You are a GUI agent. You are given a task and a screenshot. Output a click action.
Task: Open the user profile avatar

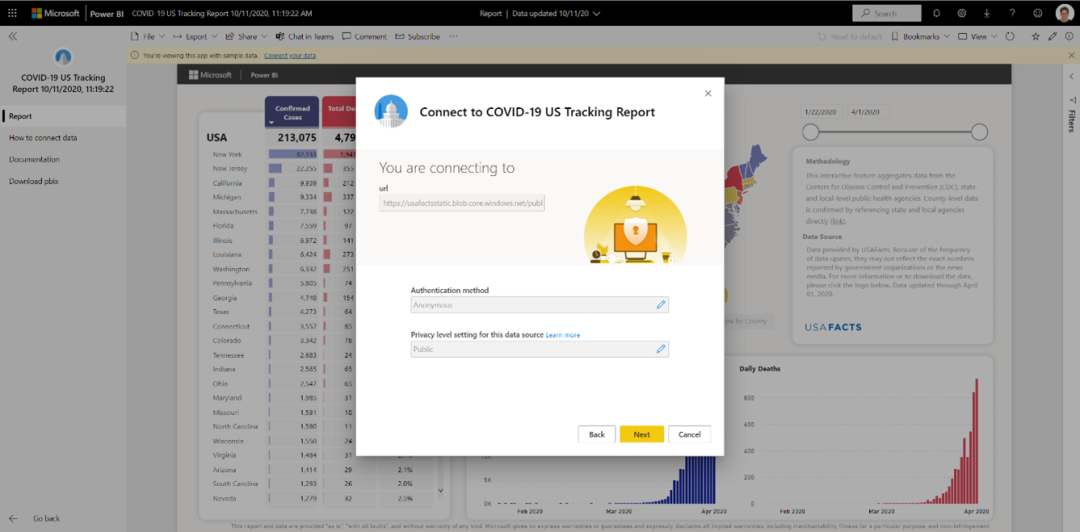[1063, 13]
